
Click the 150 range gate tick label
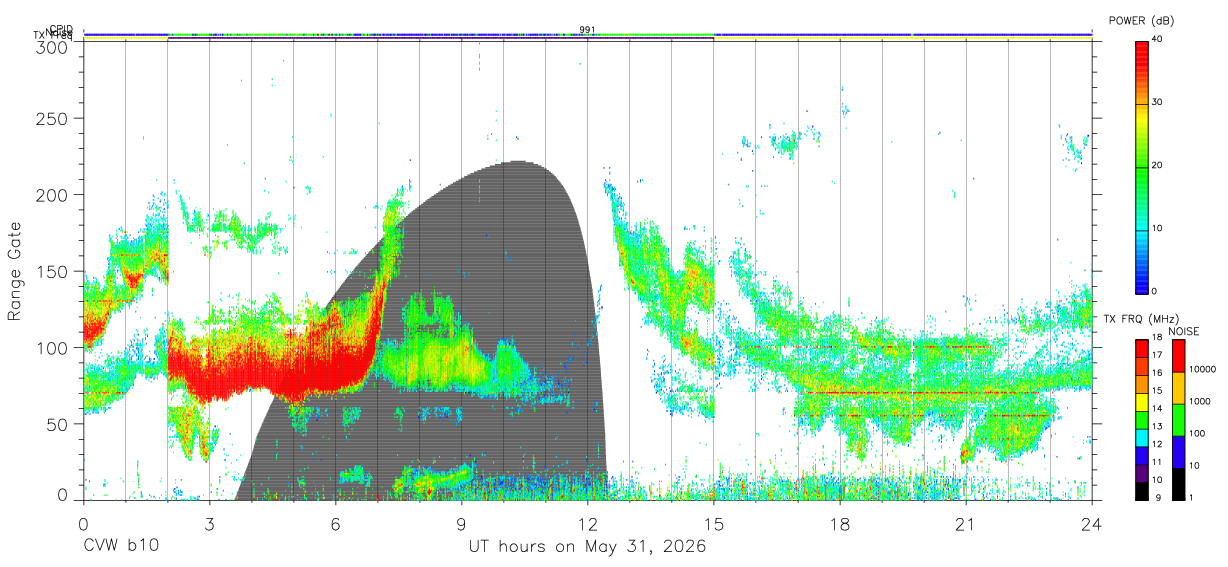point(54,271)
